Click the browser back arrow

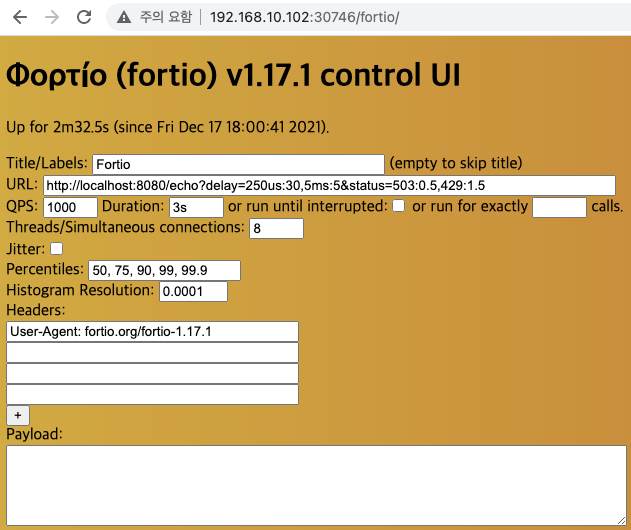pyautogui.click(x=20, y=17)
